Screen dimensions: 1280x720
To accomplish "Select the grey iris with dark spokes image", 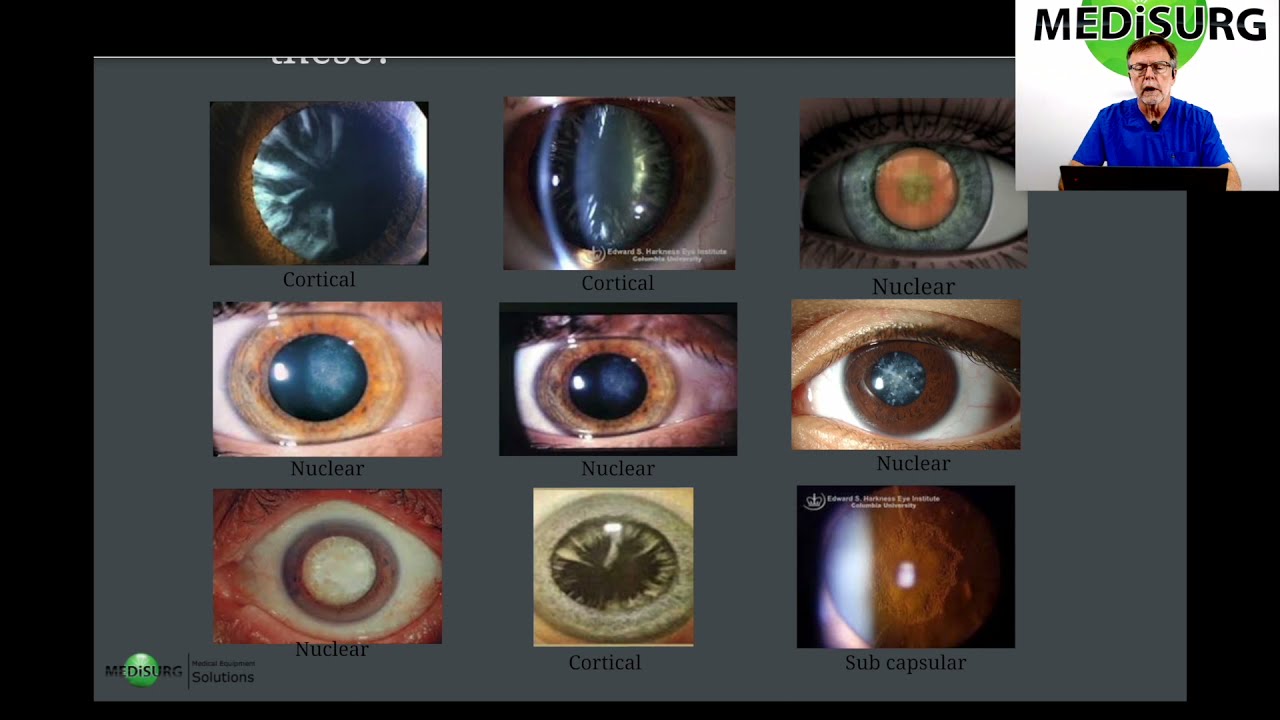I will (x=613, y=567).
